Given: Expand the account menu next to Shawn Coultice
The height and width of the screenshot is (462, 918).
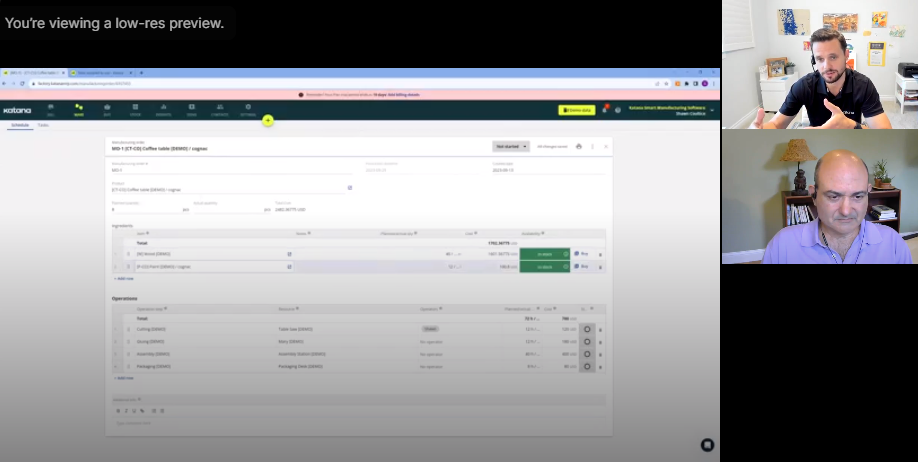Looking at the screenshot, I should tap(712, 110).
